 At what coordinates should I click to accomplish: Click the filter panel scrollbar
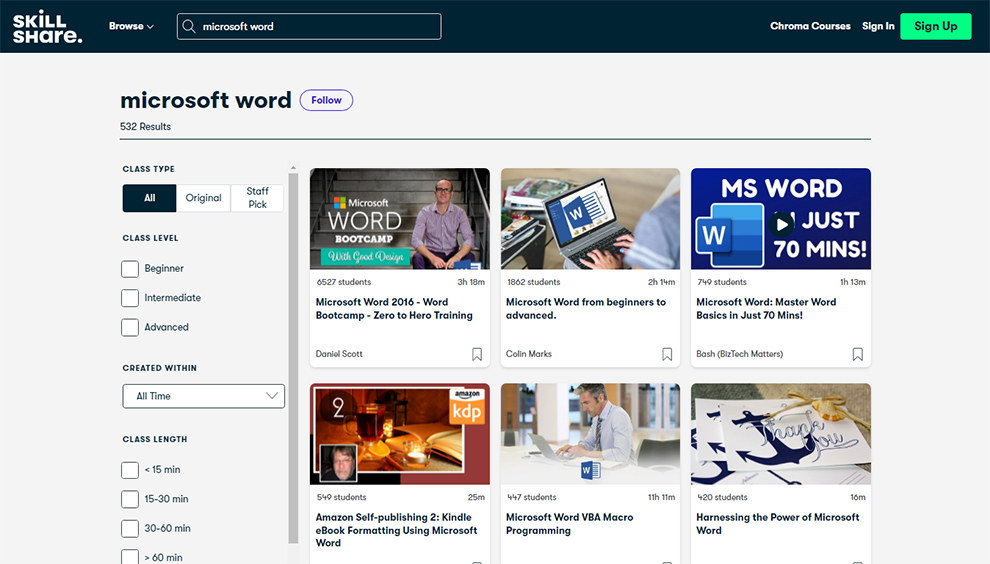pos(293,358)
